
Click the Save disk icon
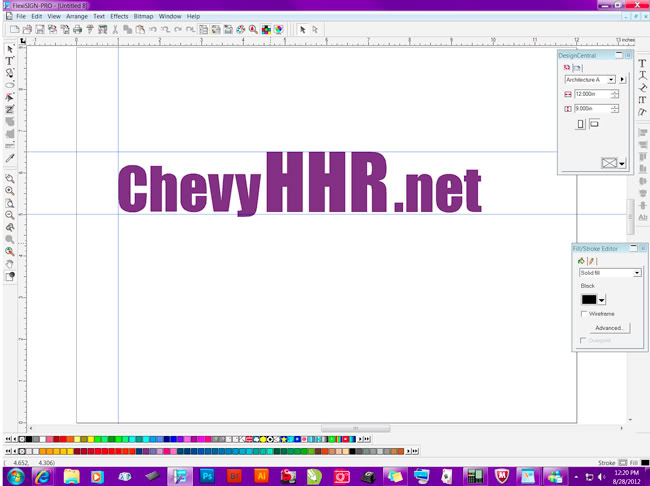point(39,29)
